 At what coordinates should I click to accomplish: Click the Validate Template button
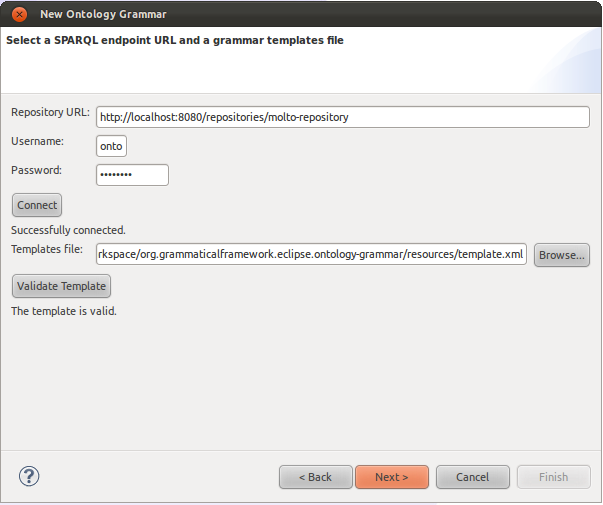tap(62, 286)
